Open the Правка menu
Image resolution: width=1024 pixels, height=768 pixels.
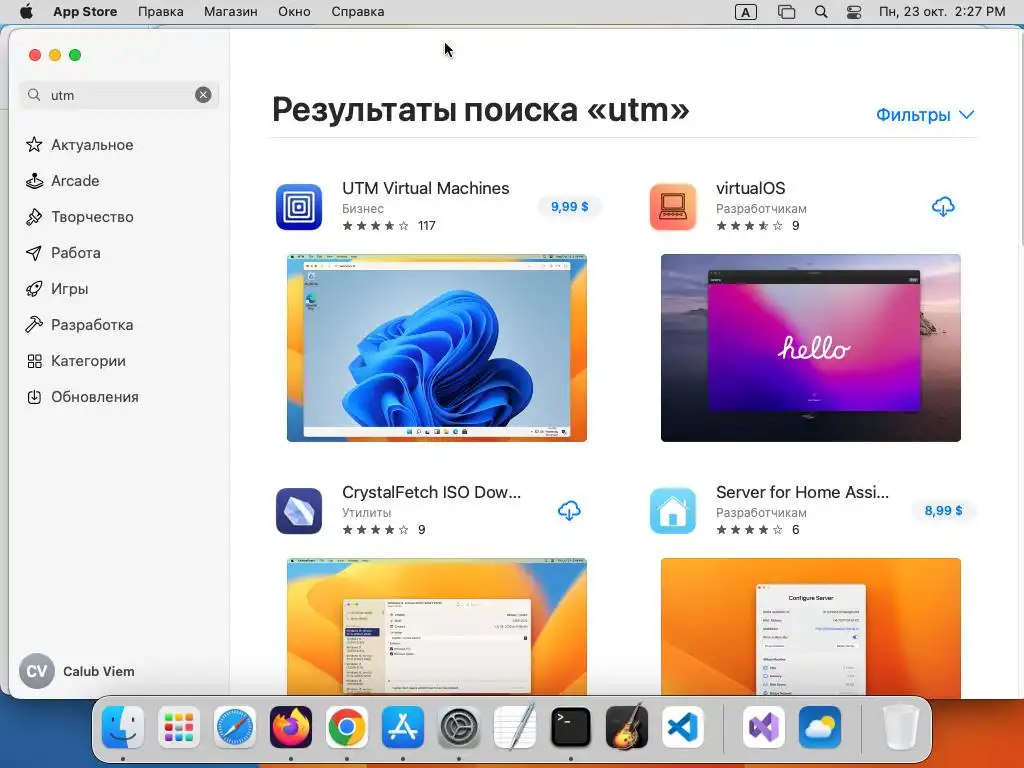(x=161, y=12)
